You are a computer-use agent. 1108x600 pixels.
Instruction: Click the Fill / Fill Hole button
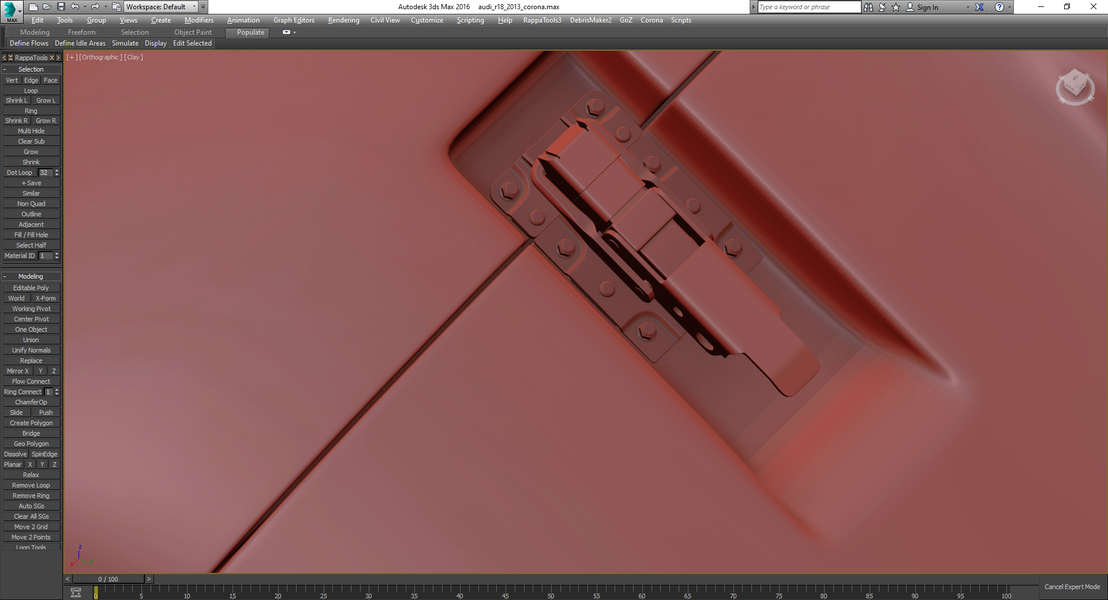(x=31, y=235)
